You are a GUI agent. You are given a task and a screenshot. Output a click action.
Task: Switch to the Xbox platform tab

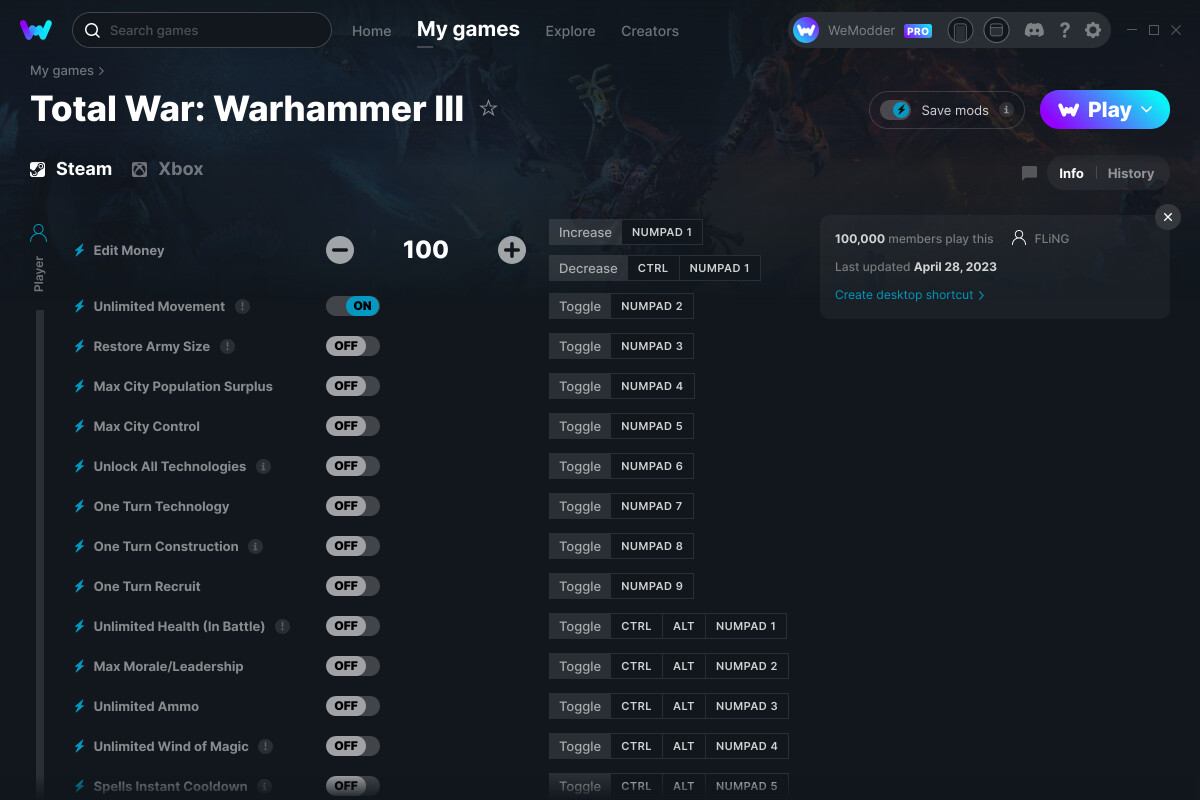tap(168, 169)
